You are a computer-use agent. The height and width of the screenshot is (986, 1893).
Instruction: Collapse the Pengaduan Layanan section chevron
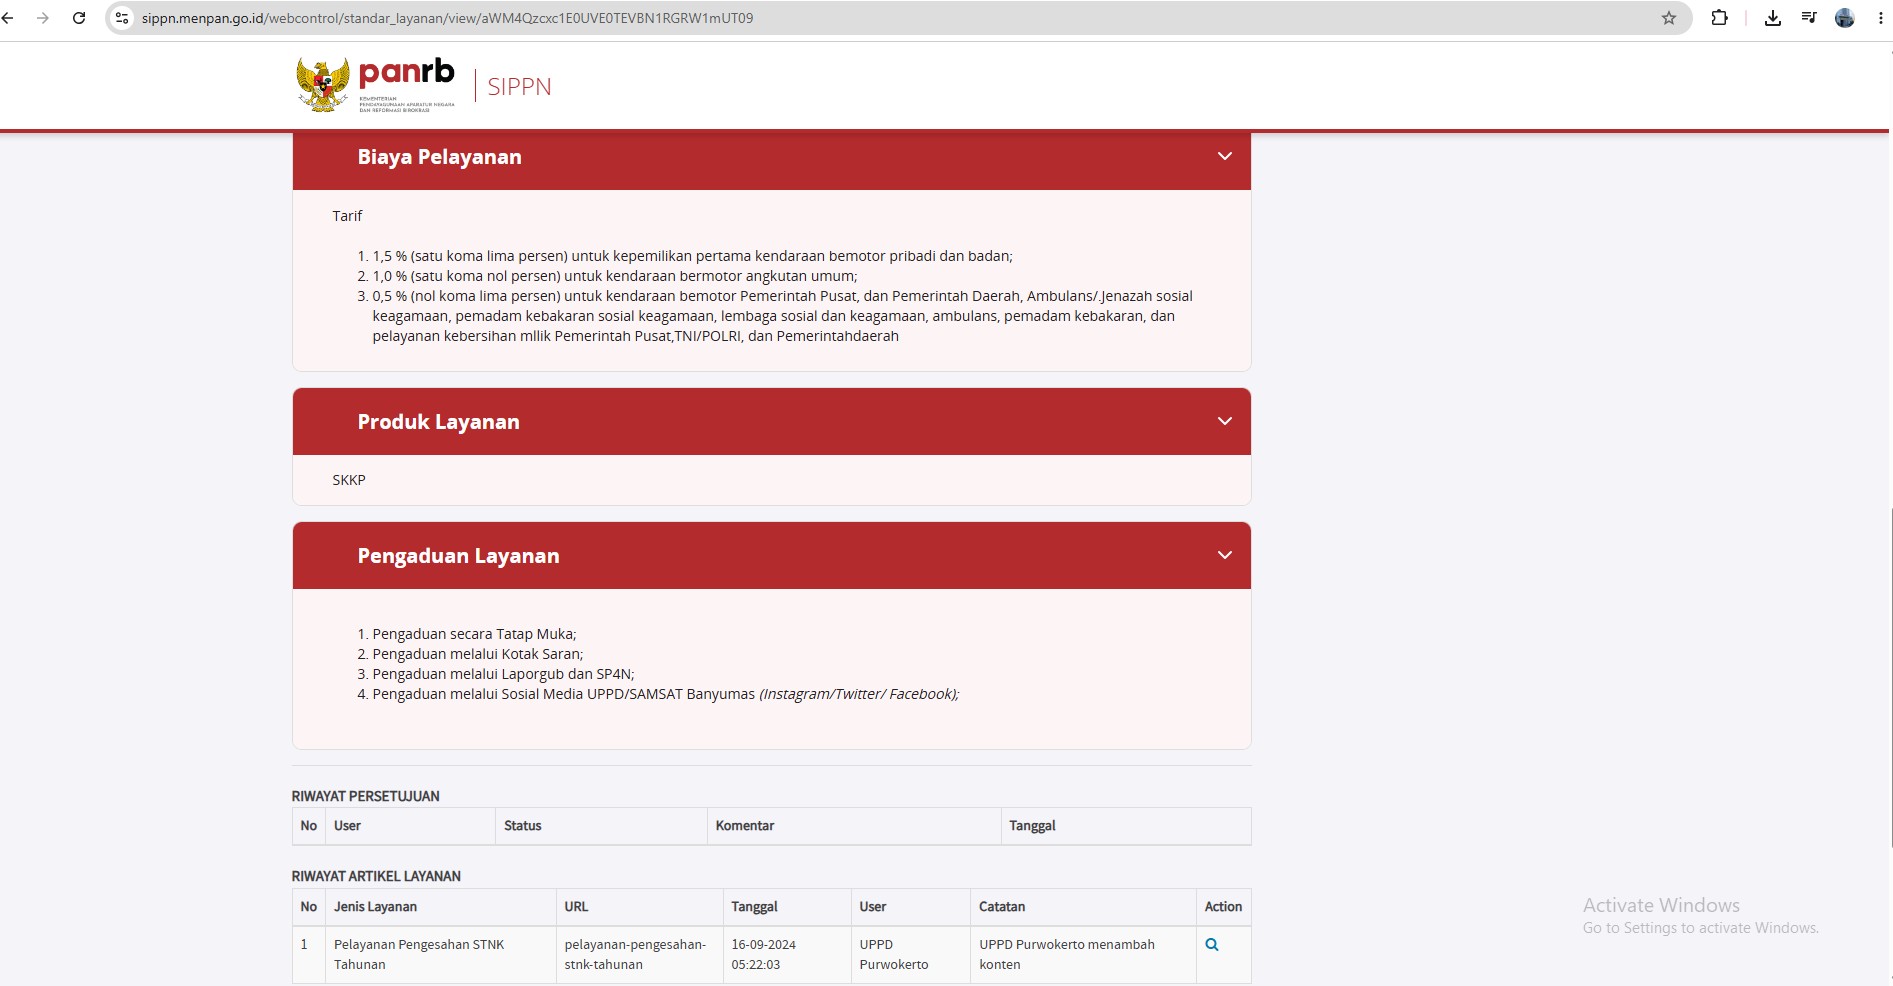1225,555
